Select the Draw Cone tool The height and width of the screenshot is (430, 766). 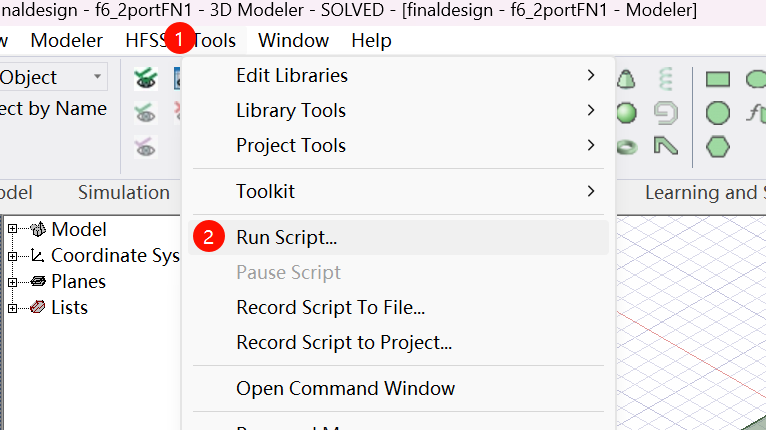click(627, 78)
